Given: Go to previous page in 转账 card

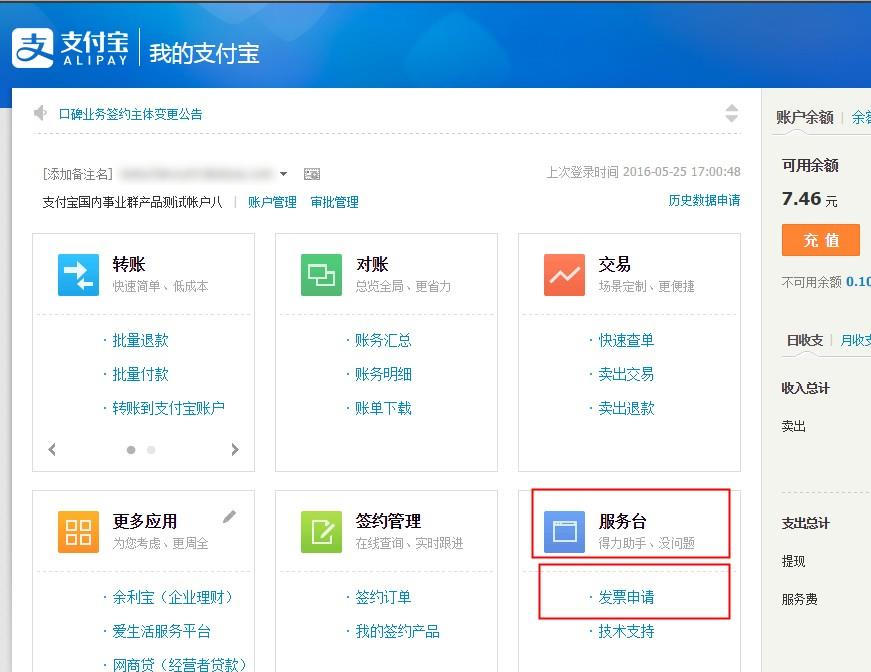Looking at the screenshot, I should tap(52, 449).
